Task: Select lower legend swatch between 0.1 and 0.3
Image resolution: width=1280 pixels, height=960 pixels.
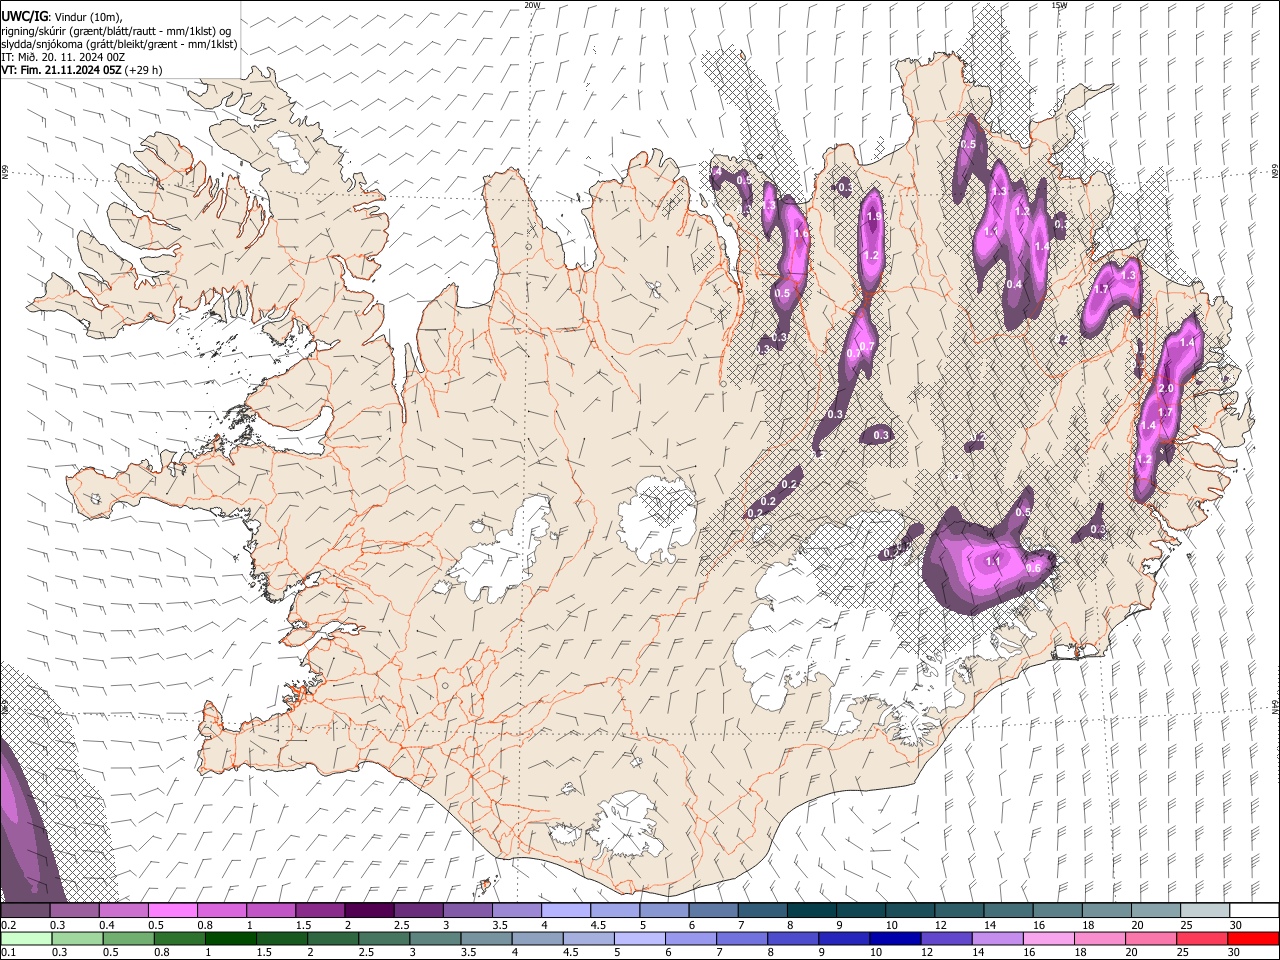Action: [26, 938]
